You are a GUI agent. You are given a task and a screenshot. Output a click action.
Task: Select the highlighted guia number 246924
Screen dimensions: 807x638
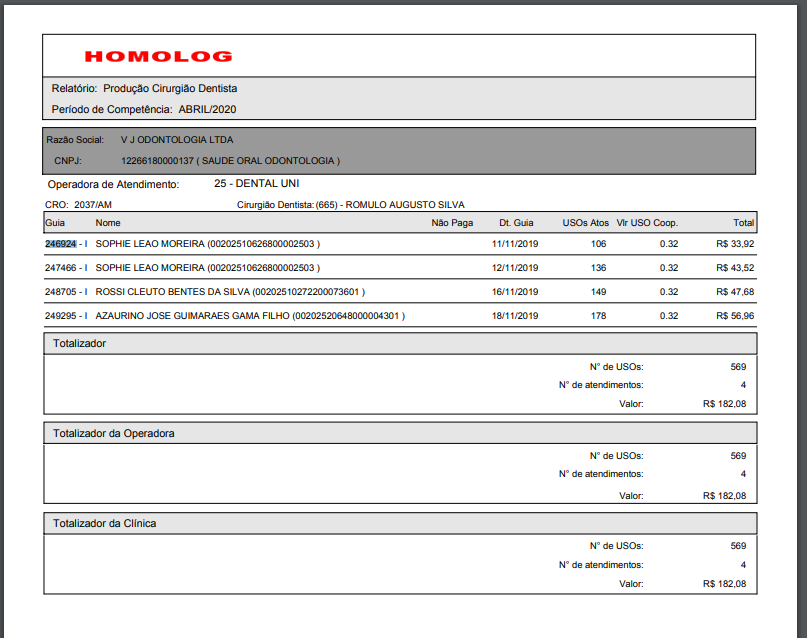click(x=60, y=243)
